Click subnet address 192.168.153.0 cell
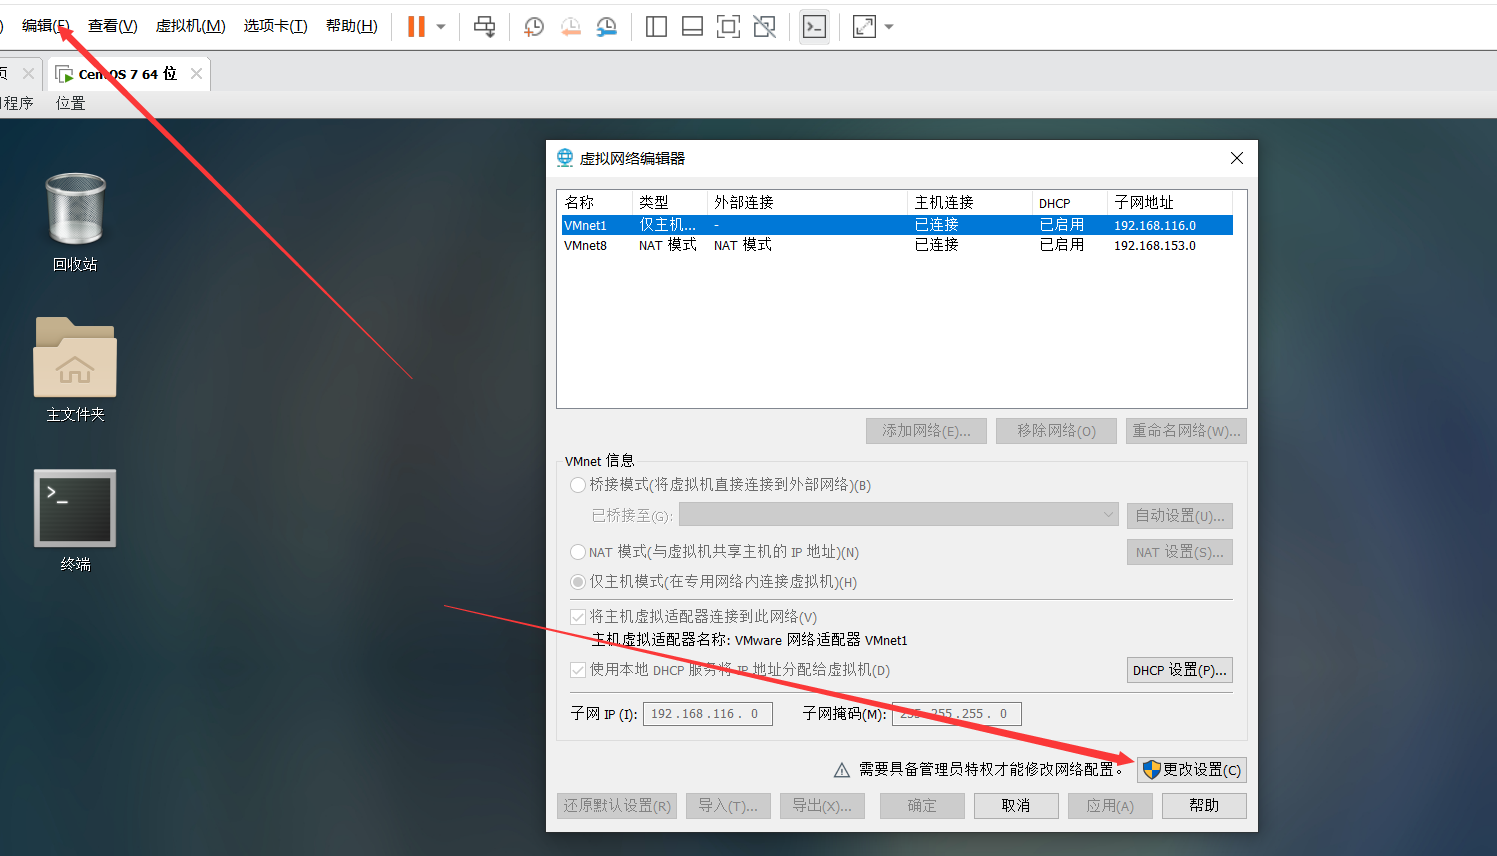This screenshot has width=1497, height=856. (1155, 245)
